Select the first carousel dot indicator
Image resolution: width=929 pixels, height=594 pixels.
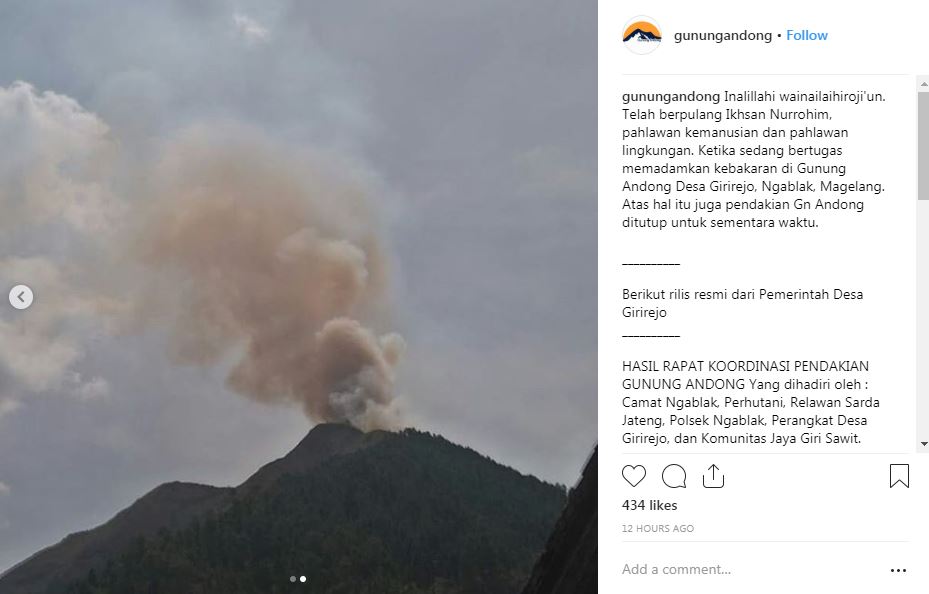(293, 579)
